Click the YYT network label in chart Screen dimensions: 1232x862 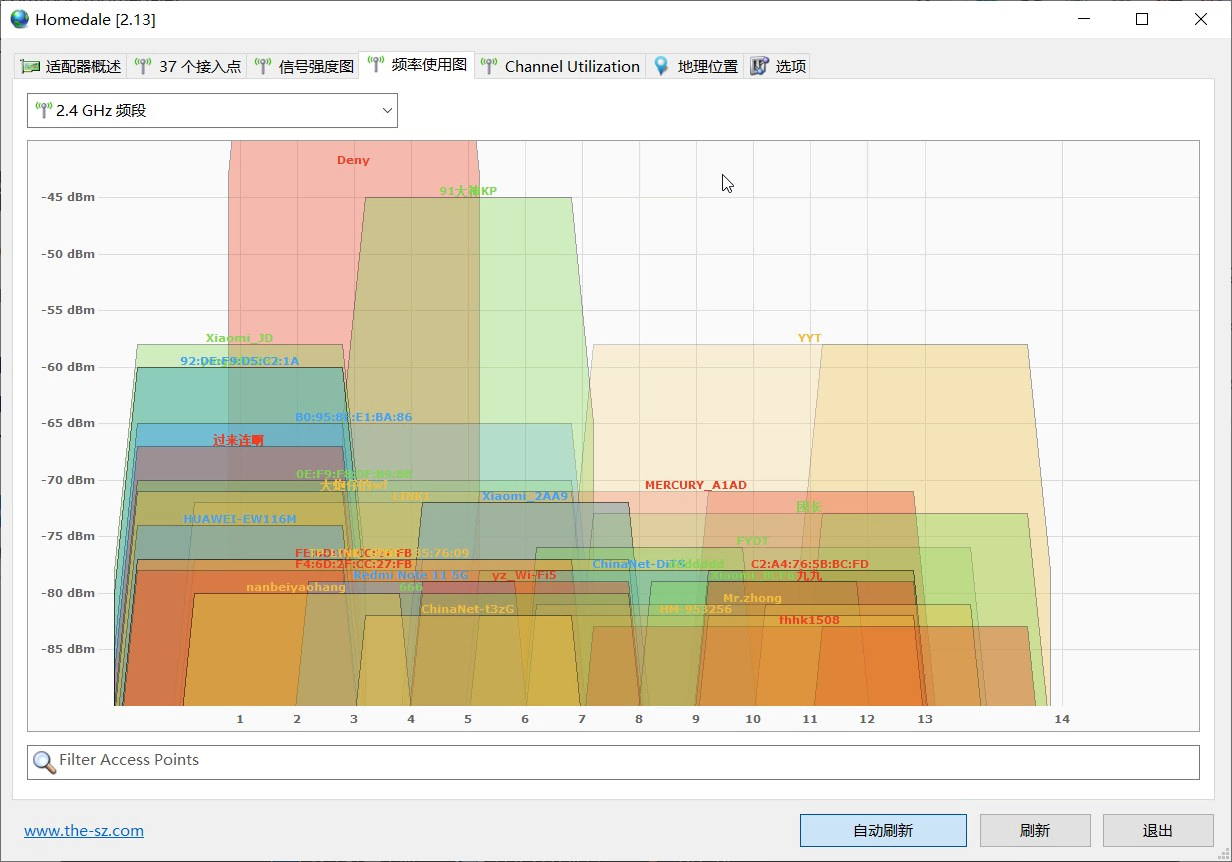coord(809,338)
